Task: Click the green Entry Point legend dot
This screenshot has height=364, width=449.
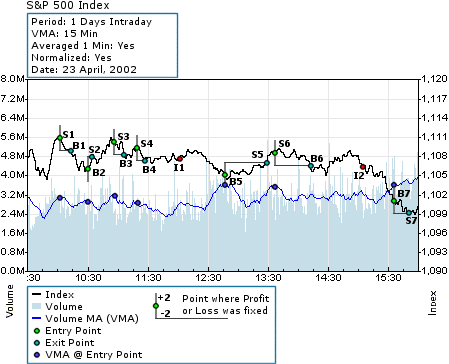Action: coord(37,331)
